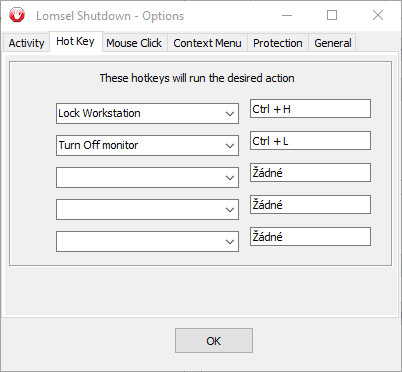402x372 pixels.
Task: Open the Turn Off monitor dropdown
Action: (147, 145)
